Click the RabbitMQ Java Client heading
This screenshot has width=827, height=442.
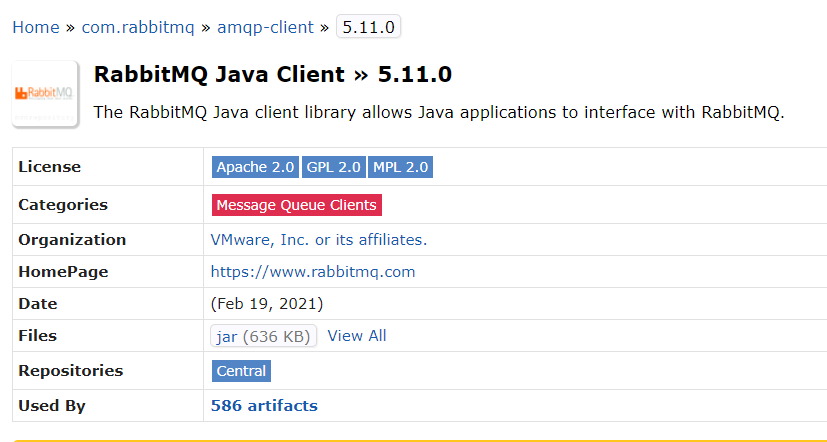coord(273,75)
